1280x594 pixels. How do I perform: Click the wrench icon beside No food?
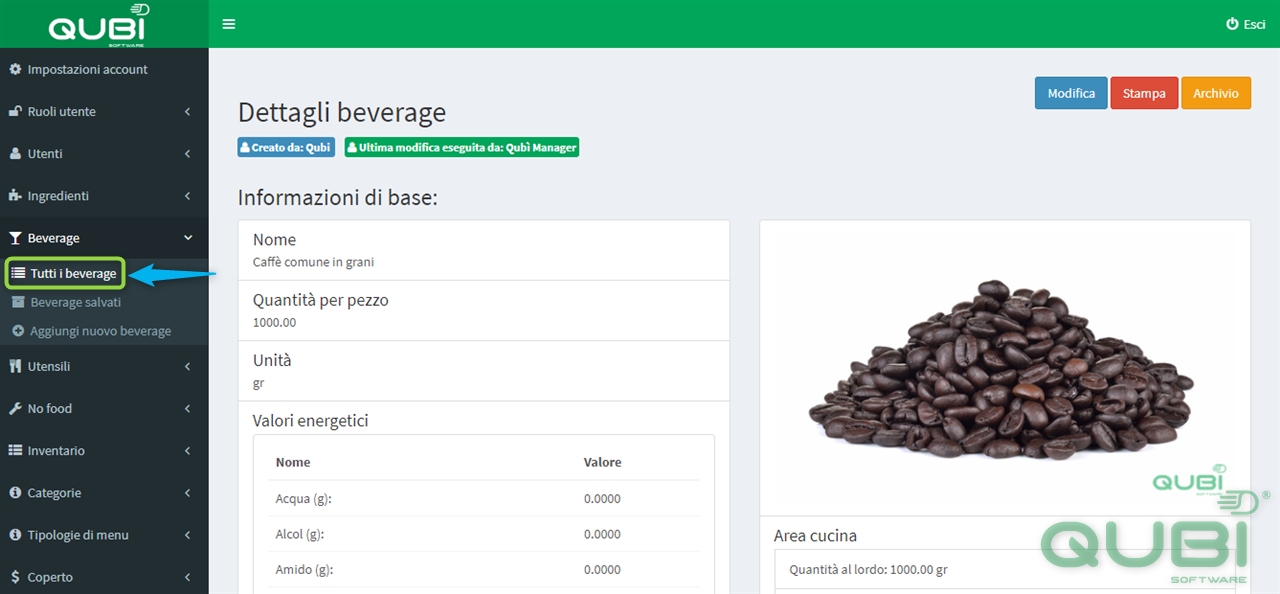[15, 408]
